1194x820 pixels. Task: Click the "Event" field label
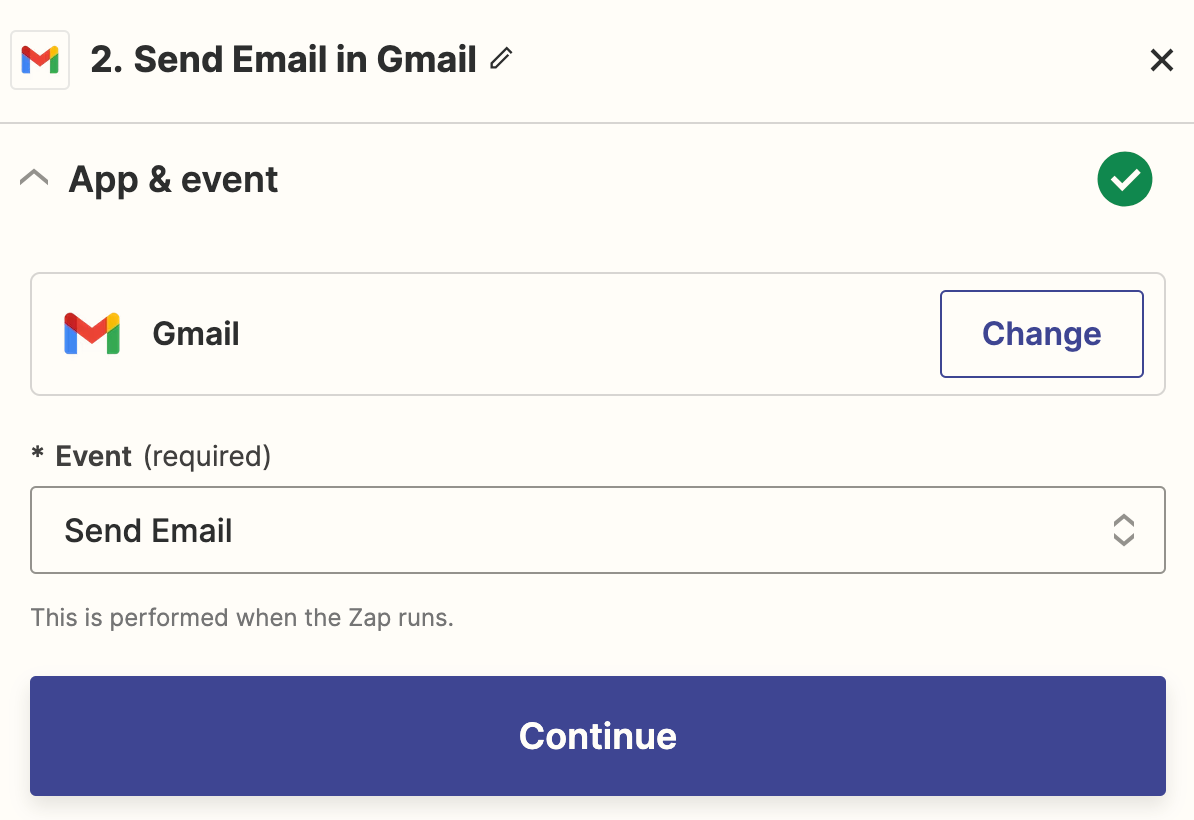pyautogui.click(x=94, y=457)
